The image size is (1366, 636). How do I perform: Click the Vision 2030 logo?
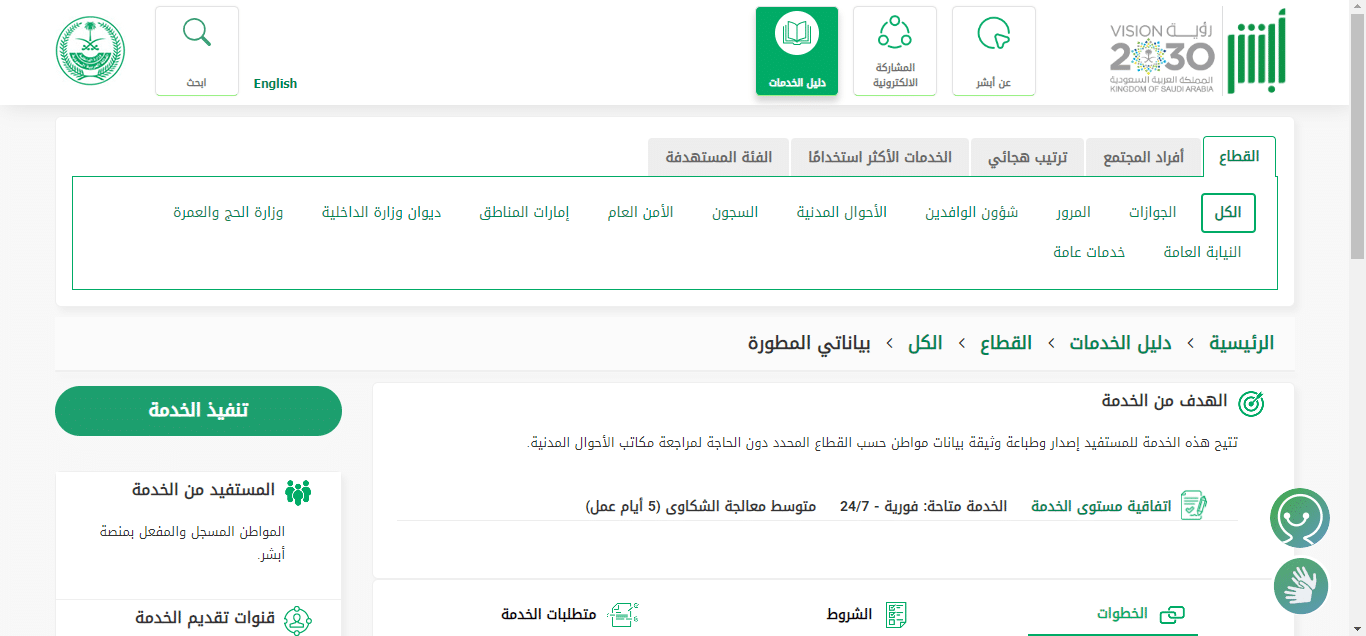1161,58
